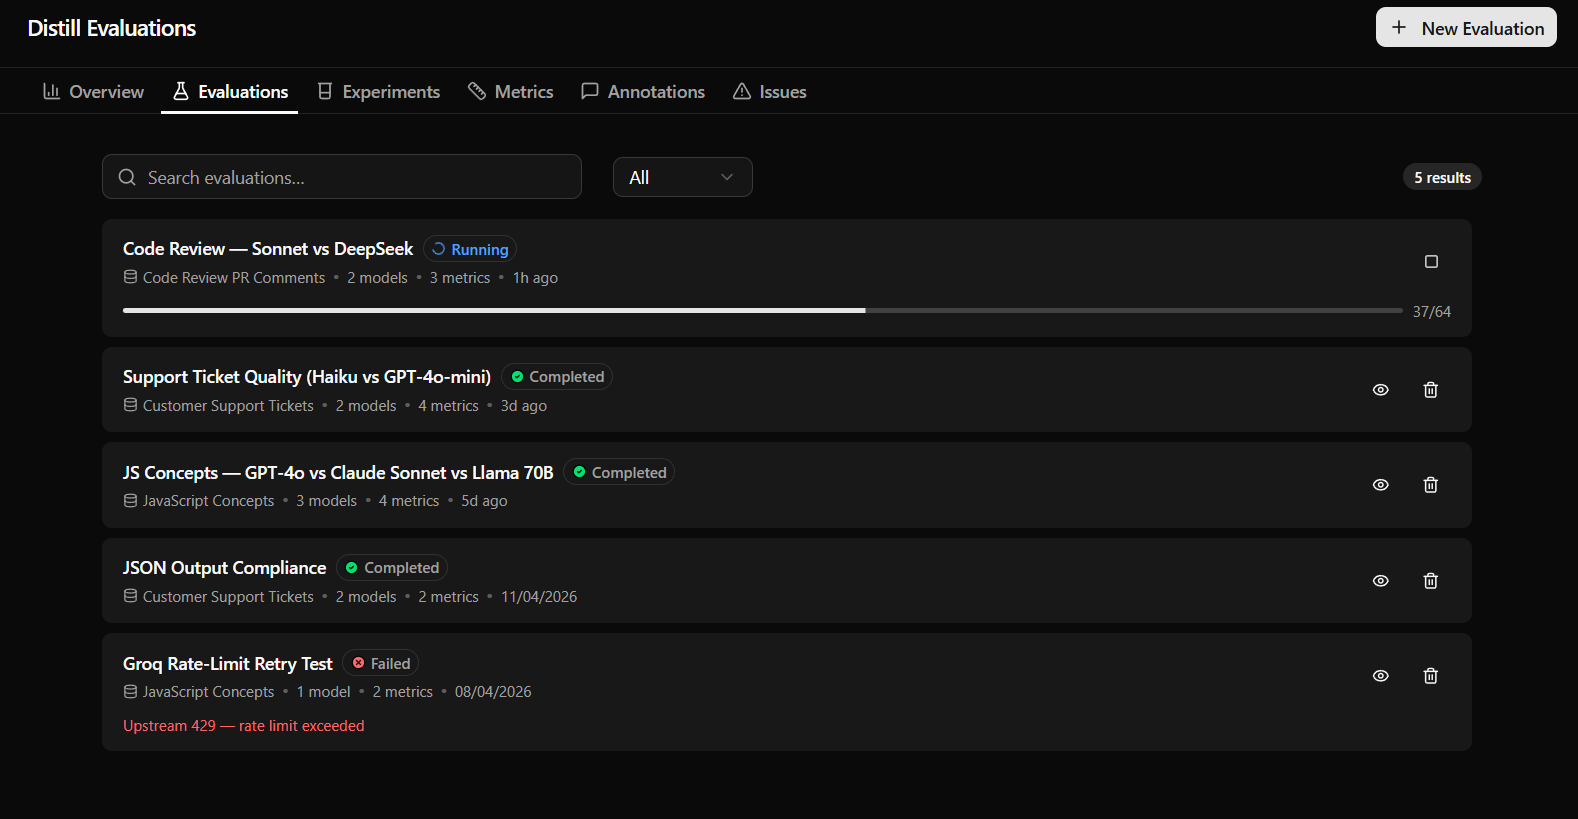The height and width of the screenshot is (819, 1578).
Task: Open the JSON Output Compliance evaluation title
Action: pos(224,568)
